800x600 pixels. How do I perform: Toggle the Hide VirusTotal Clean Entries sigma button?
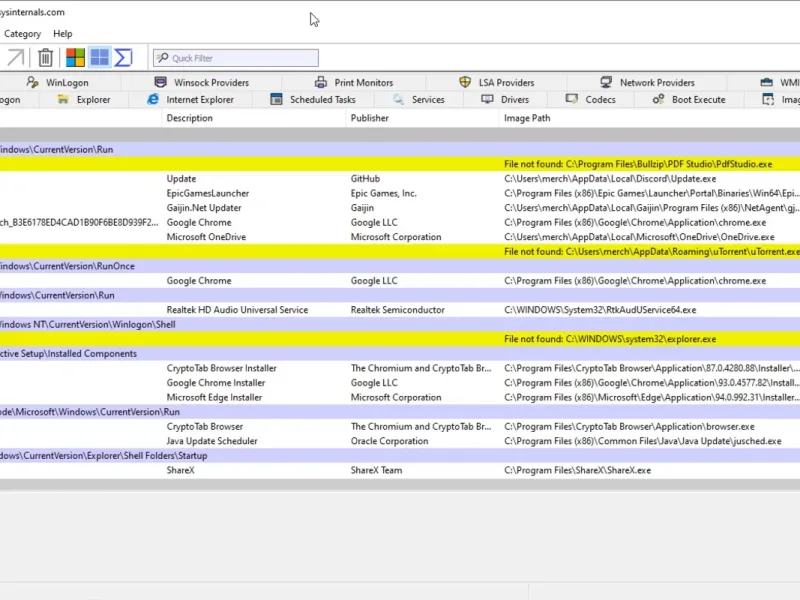(x=123, y=58)
